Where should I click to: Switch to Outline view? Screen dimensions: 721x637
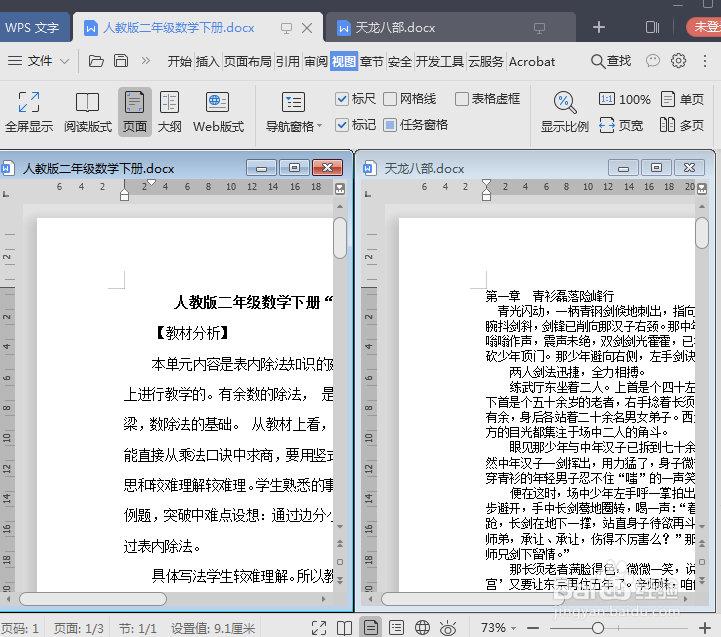169,112
